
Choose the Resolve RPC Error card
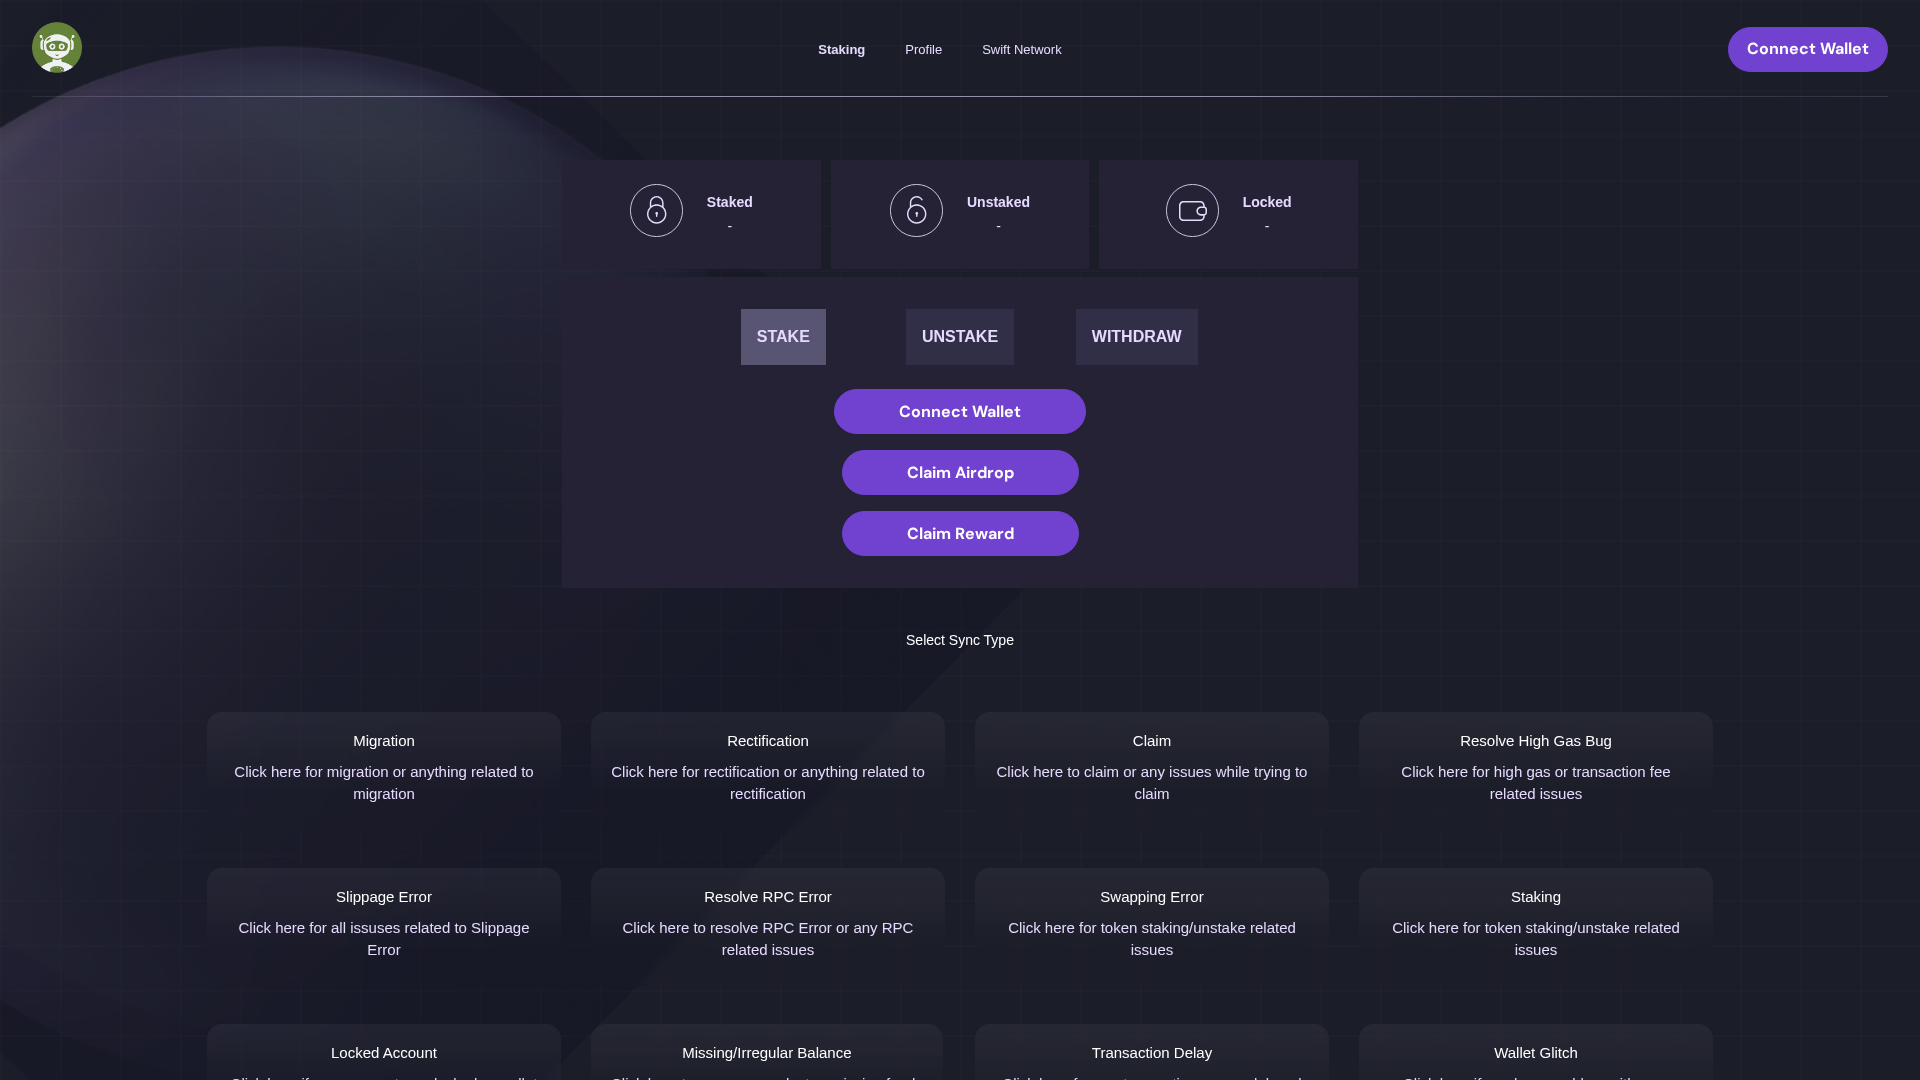(x=768, y=929)
